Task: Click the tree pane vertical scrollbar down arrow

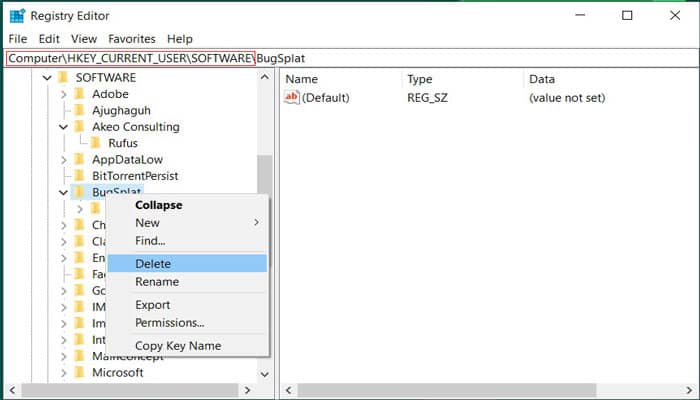Action: point(265,373)
